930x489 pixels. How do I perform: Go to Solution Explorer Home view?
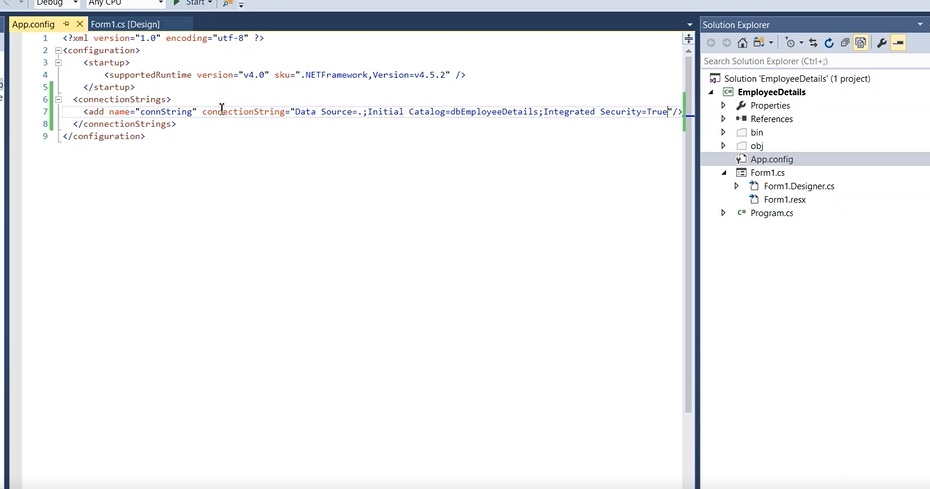(742, 43)
